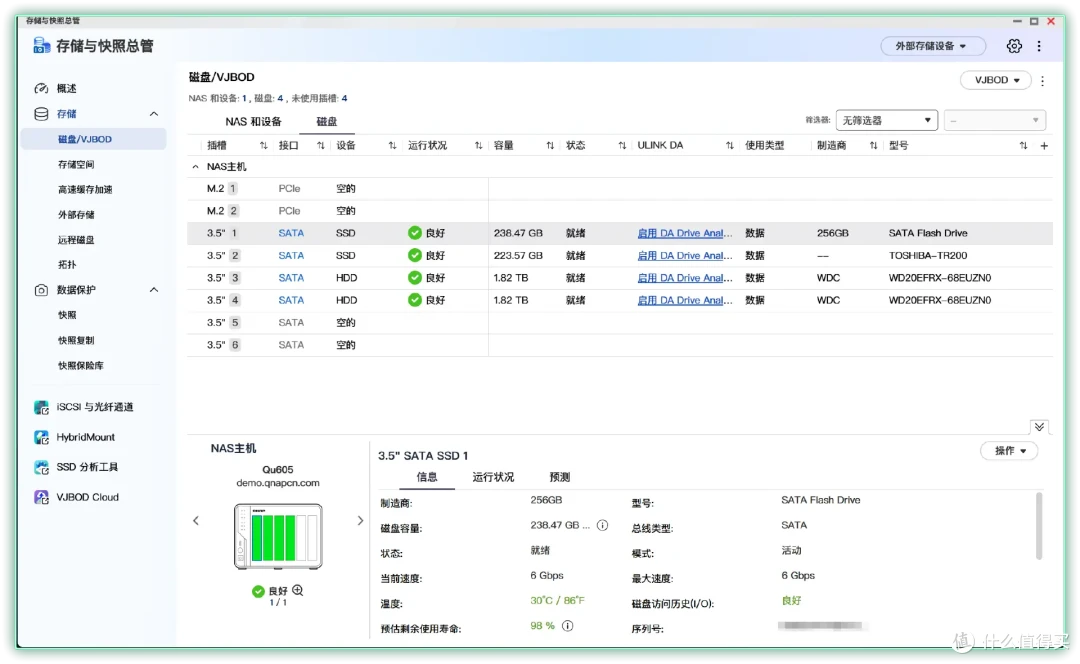This screenshot has height=664, width=1080.
Task: Click info icon next to disk capacity
Action: [602, 526]
